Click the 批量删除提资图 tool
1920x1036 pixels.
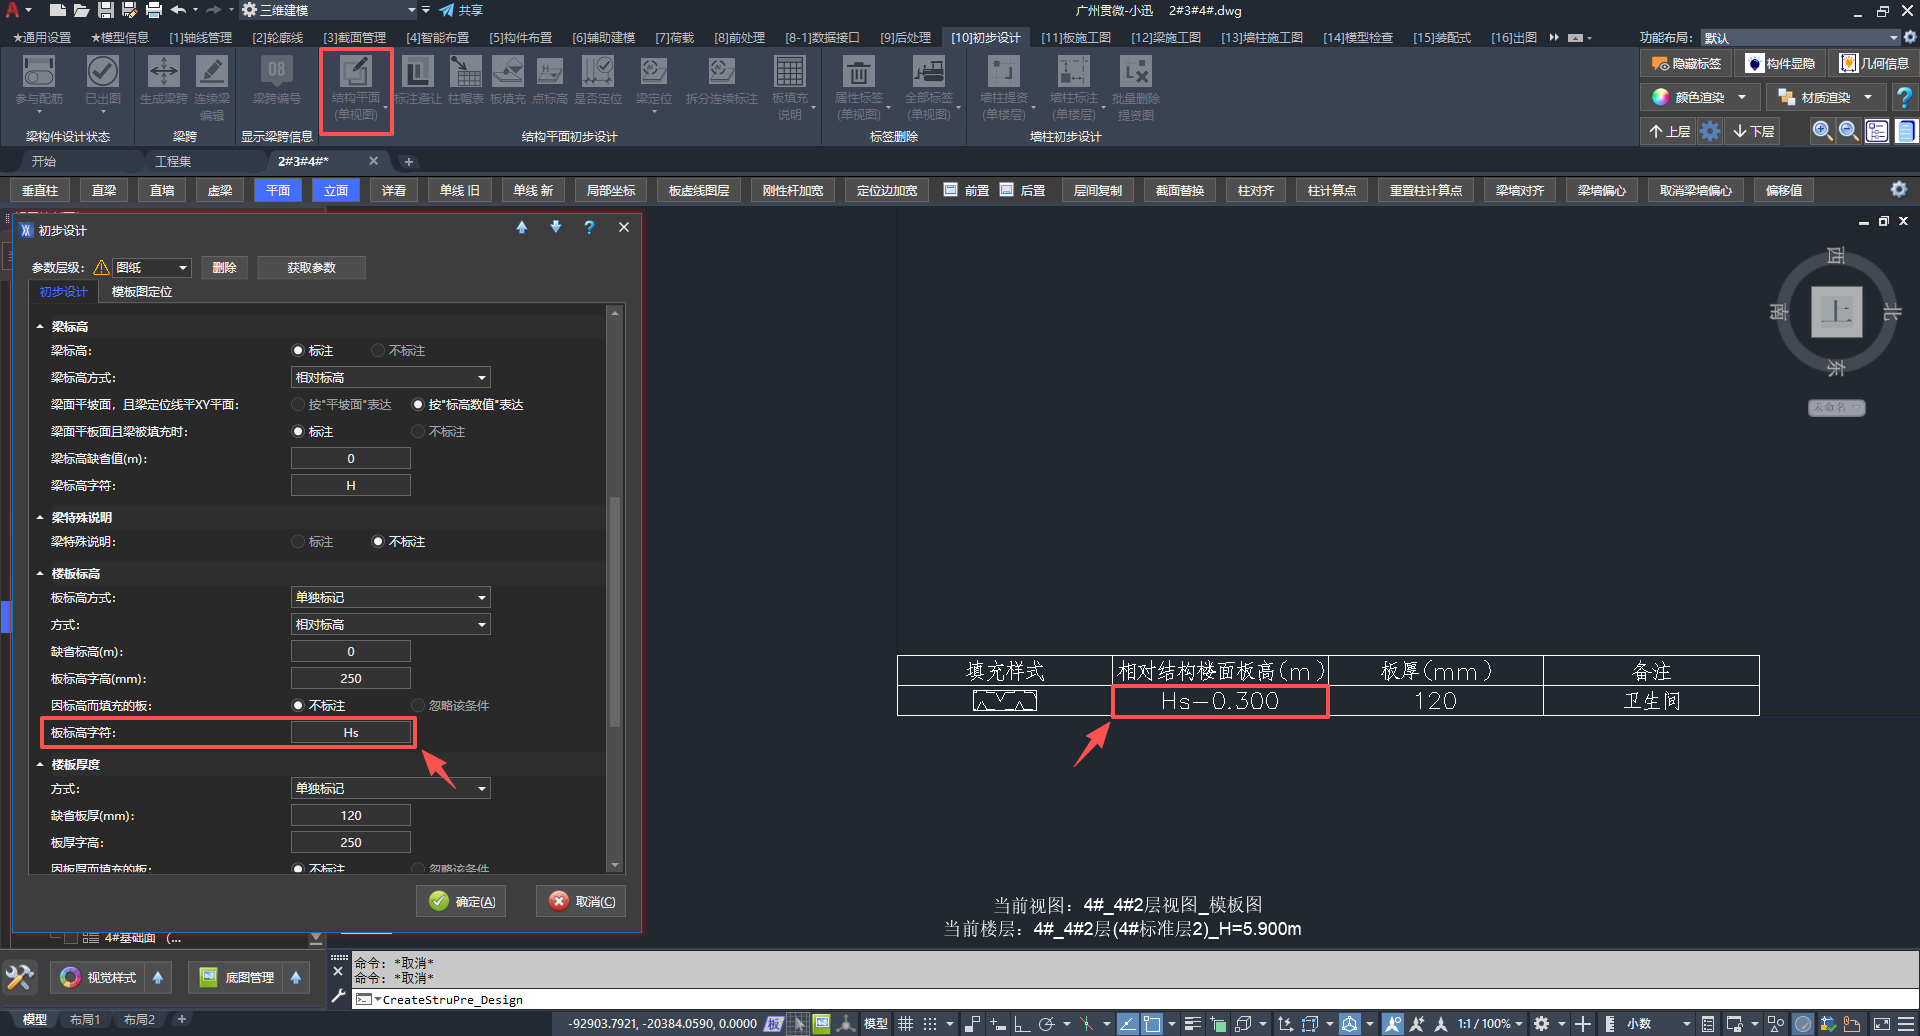(x=1136, y=88)
